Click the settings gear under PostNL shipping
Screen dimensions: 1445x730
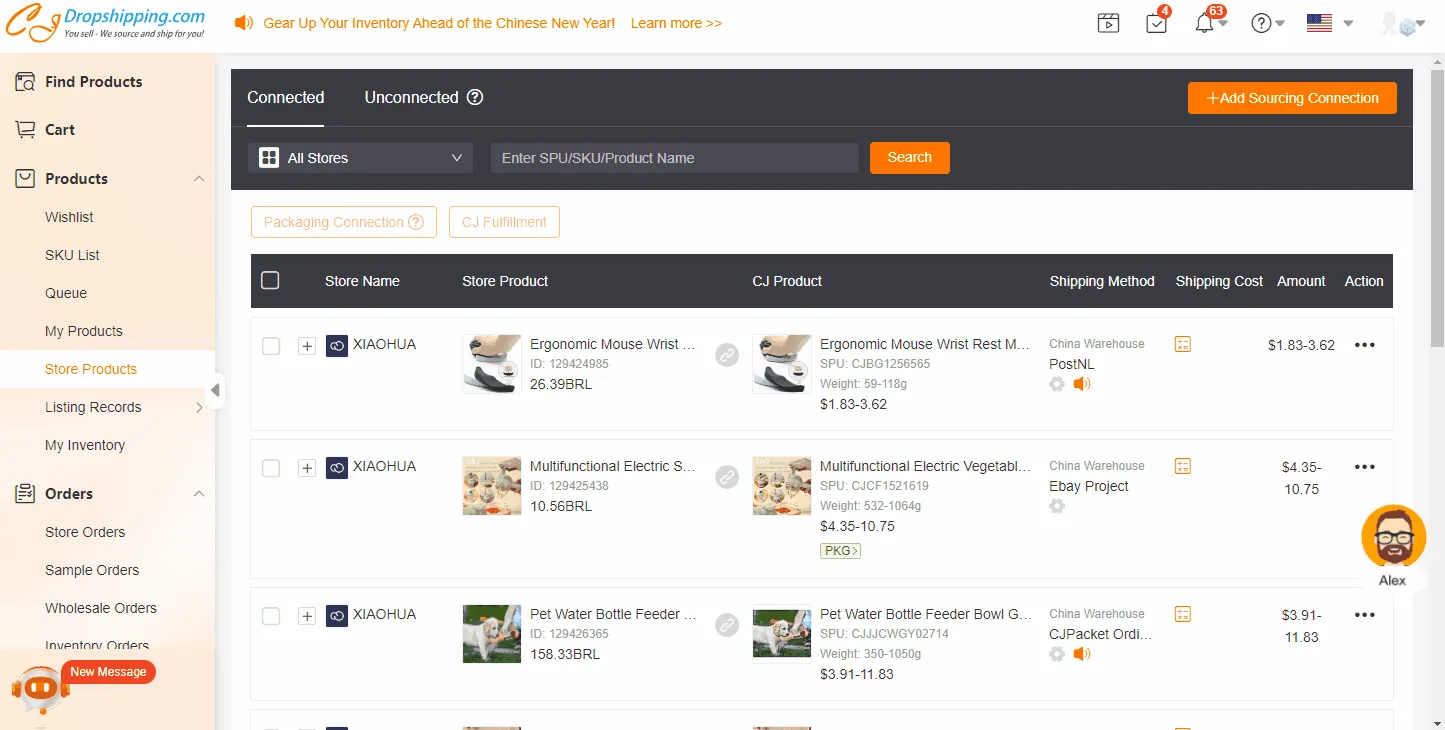click(1057, 384)
